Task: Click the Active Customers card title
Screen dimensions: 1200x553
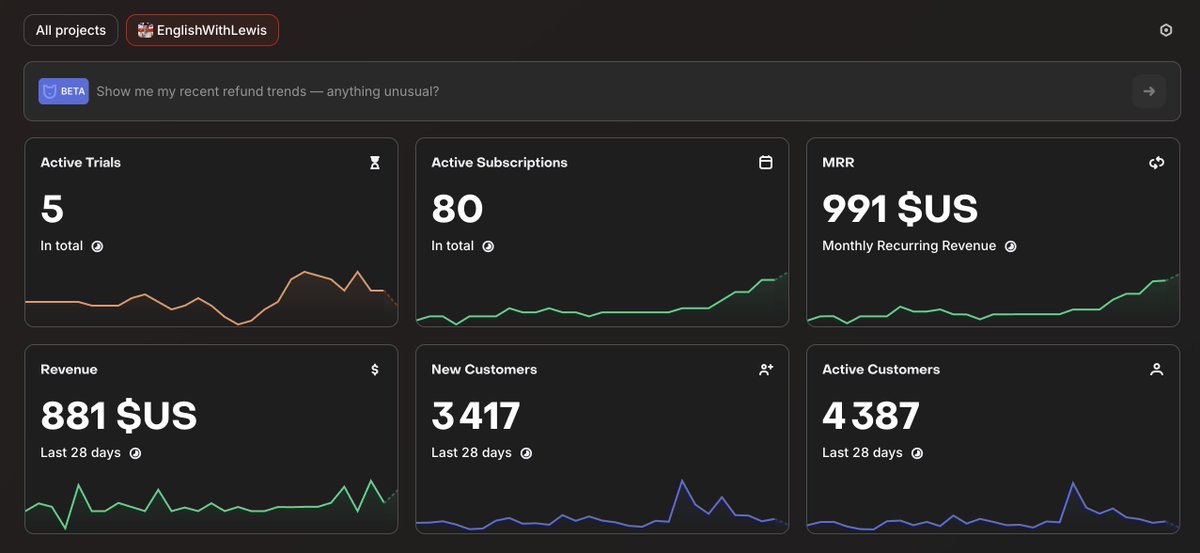Action: [881, 369]
